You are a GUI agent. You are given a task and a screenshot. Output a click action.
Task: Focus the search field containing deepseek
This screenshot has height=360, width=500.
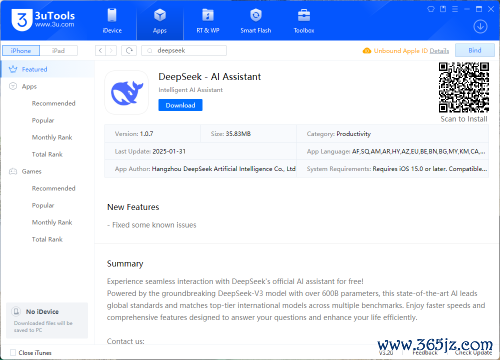[184, 51]
